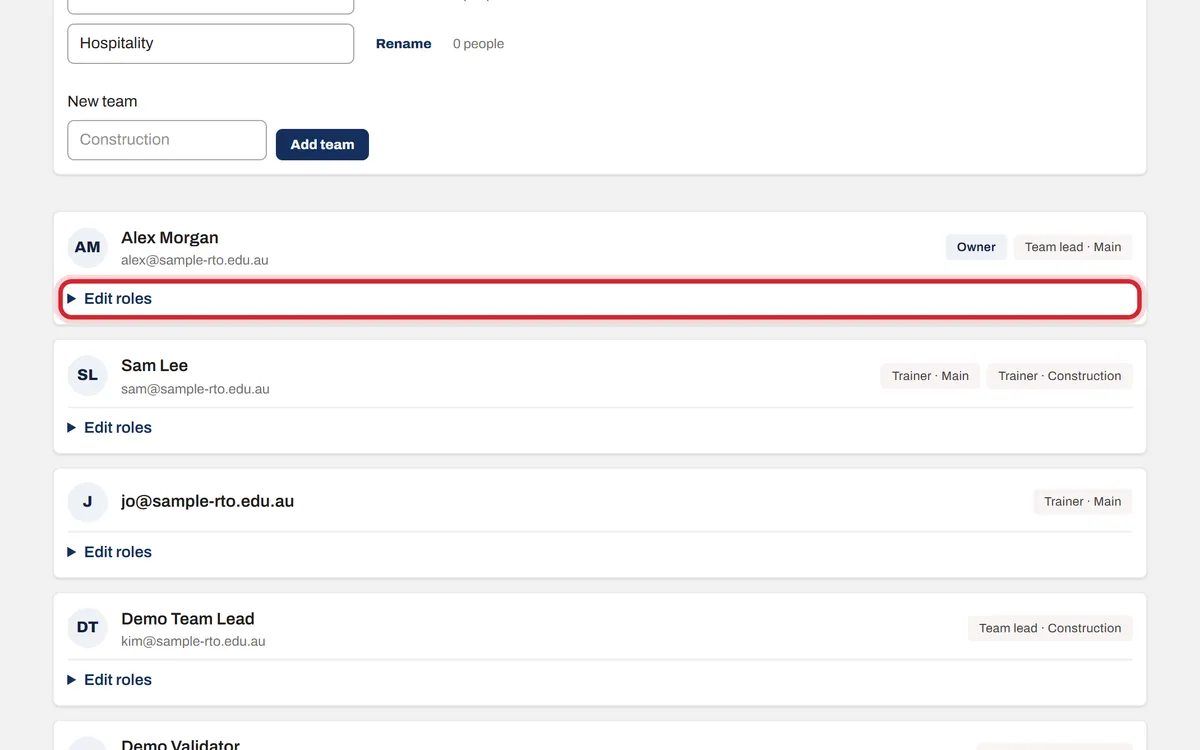Click the Add team button

(322, 144)
